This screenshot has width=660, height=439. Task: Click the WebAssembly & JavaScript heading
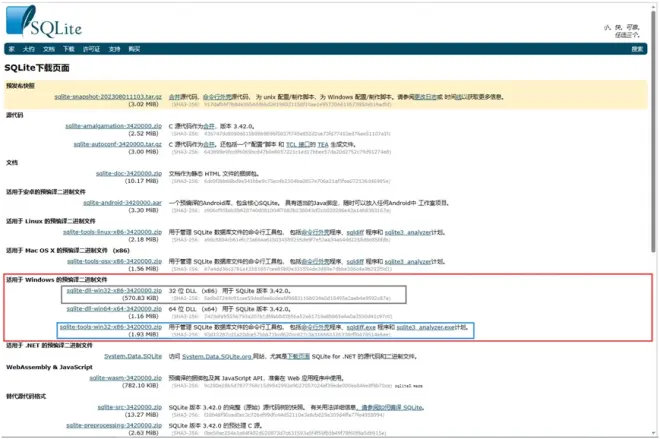49,367
